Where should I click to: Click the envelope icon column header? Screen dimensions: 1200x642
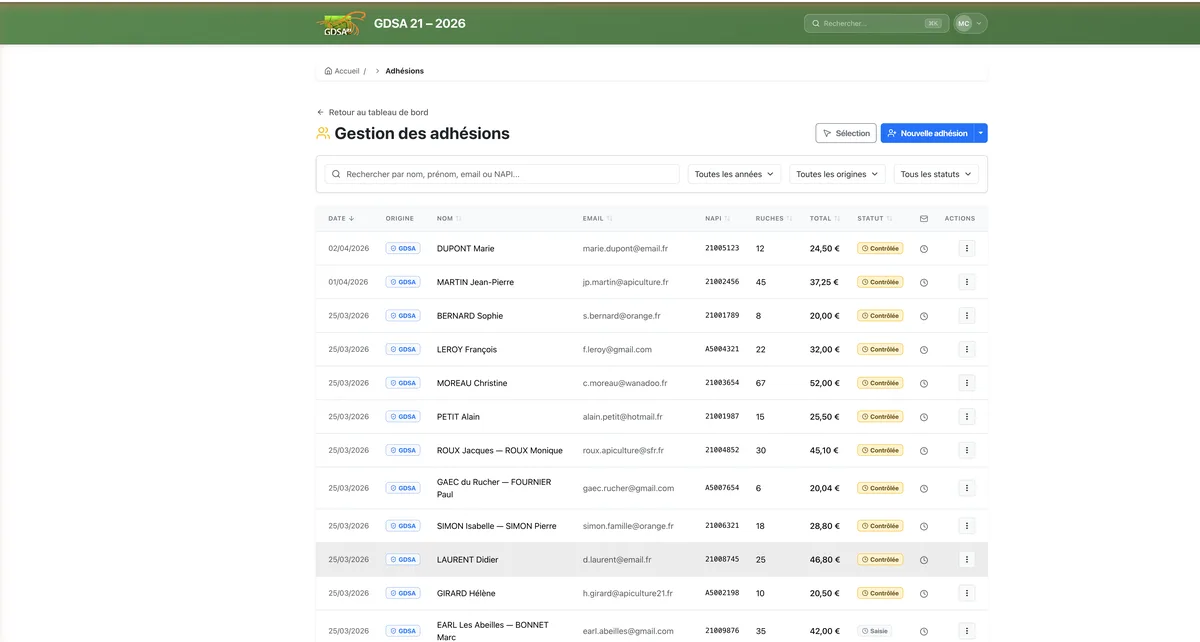pos(923,218)
